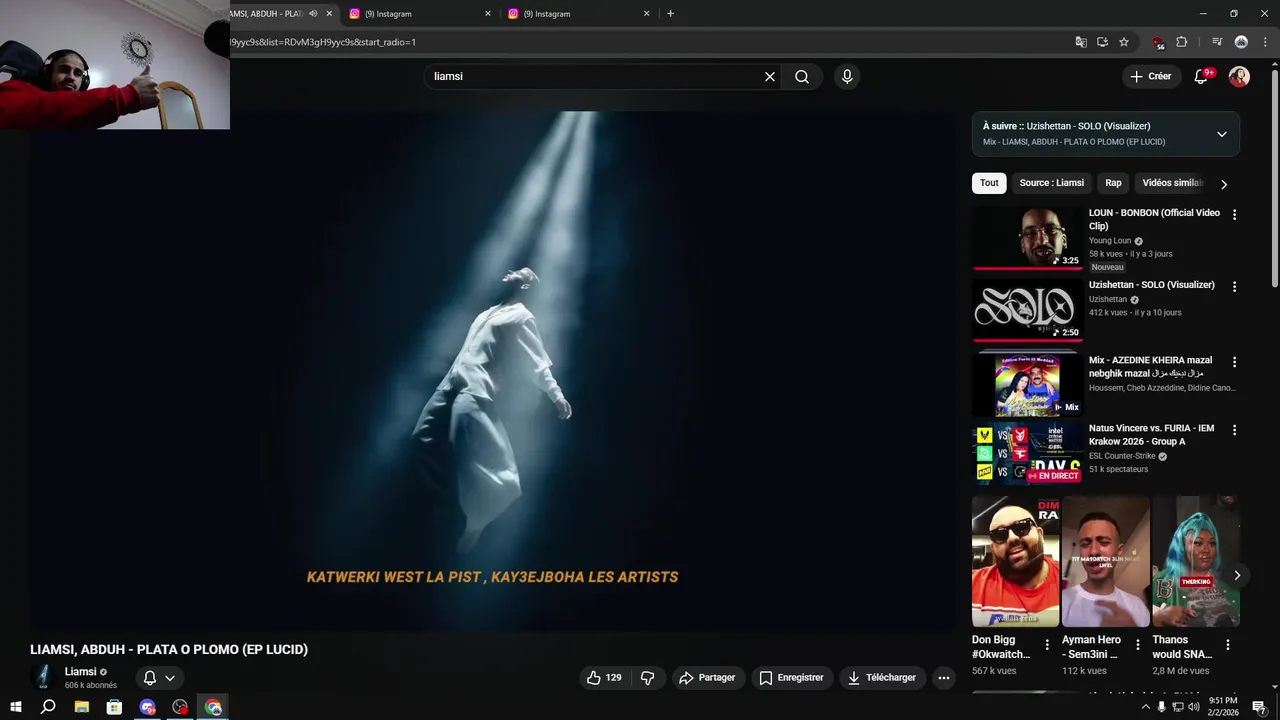
Task: Open options for LOUN - BONBON video
Action: (x=1234, y=215)
